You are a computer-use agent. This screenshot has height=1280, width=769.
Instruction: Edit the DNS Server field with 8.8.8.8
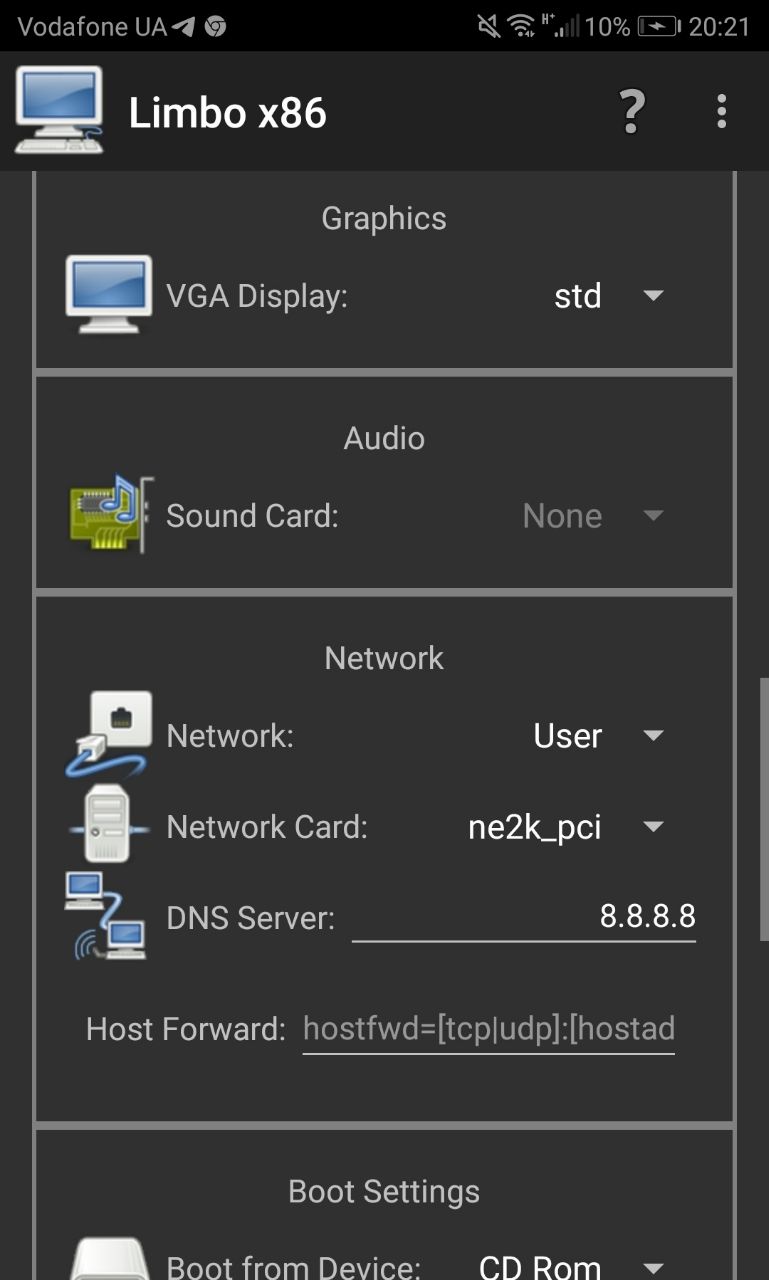[x=524, y=917]
